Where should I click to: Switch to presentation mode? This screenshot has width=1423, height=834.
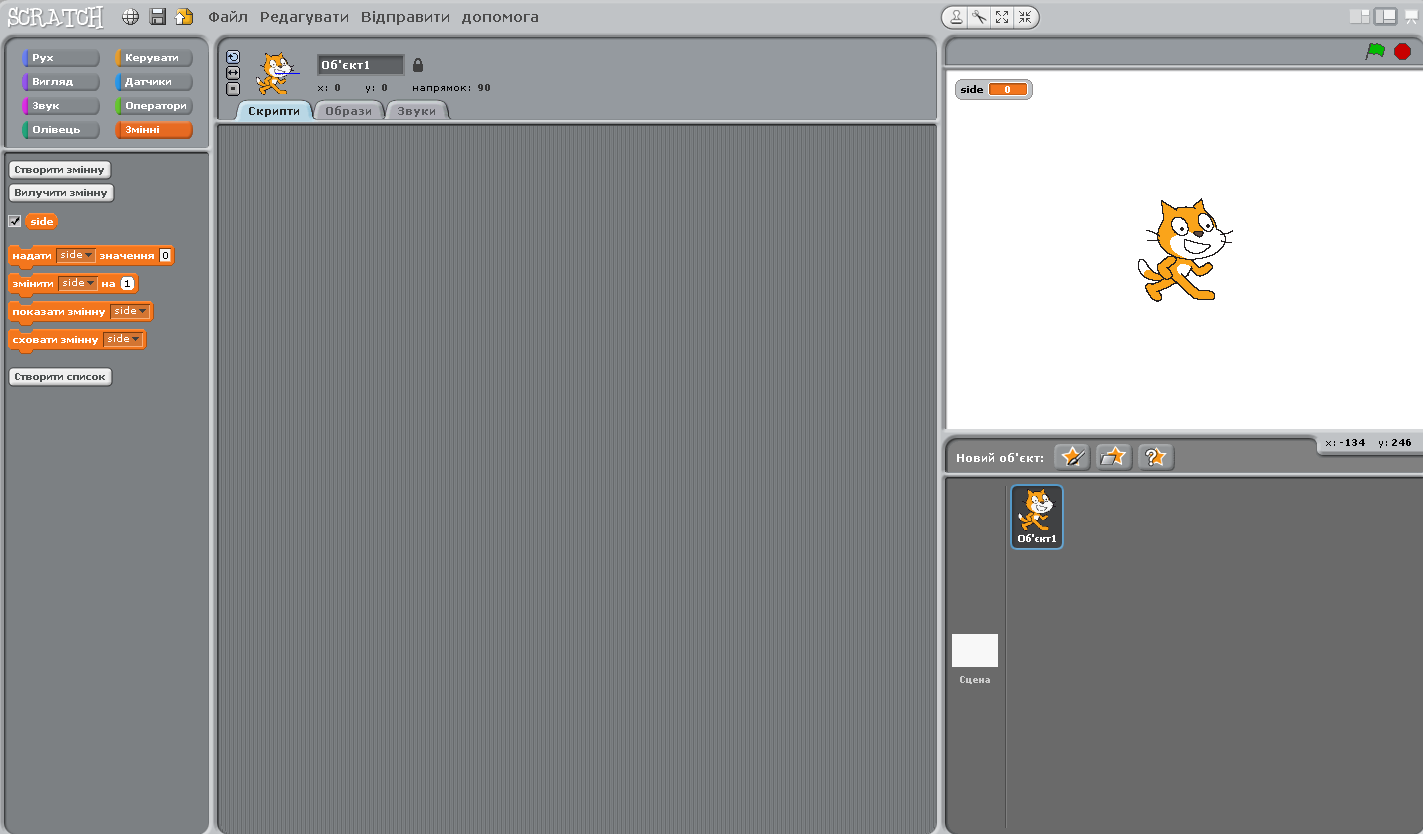[1411, 16]
